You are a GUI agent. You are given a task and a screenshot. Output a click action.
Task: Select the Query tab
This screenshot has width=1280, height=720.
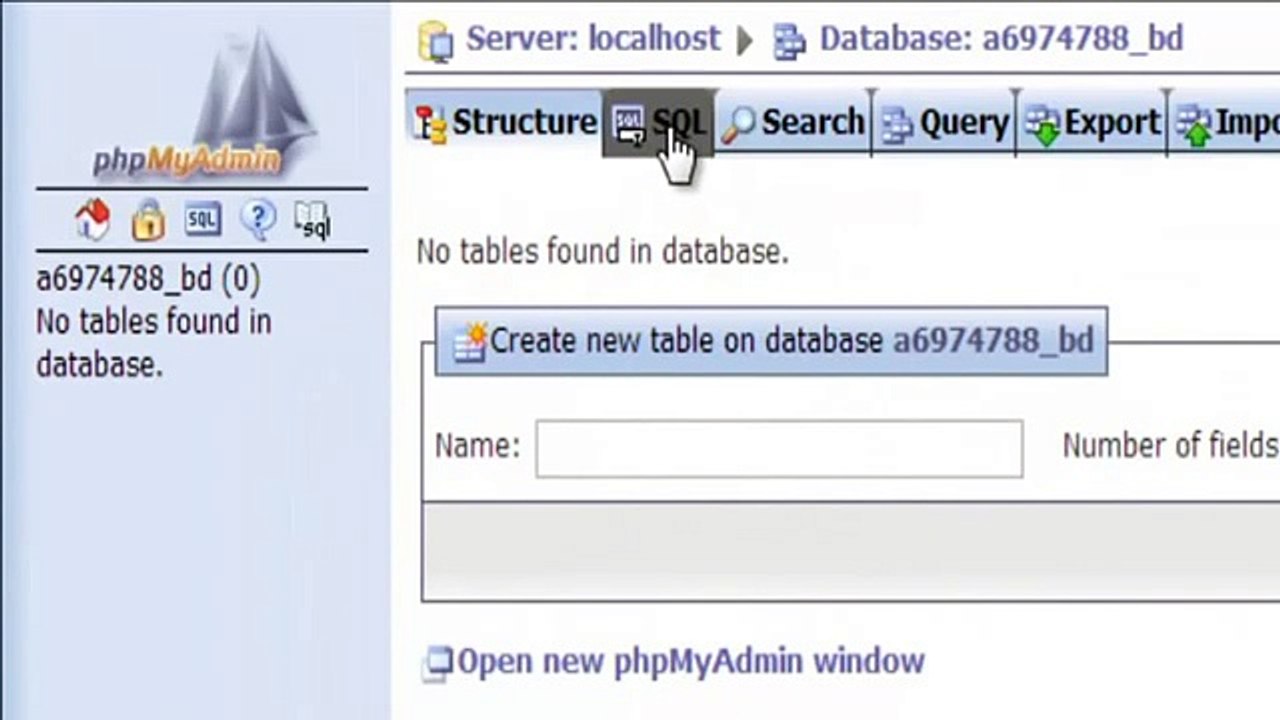coord(944,122)
